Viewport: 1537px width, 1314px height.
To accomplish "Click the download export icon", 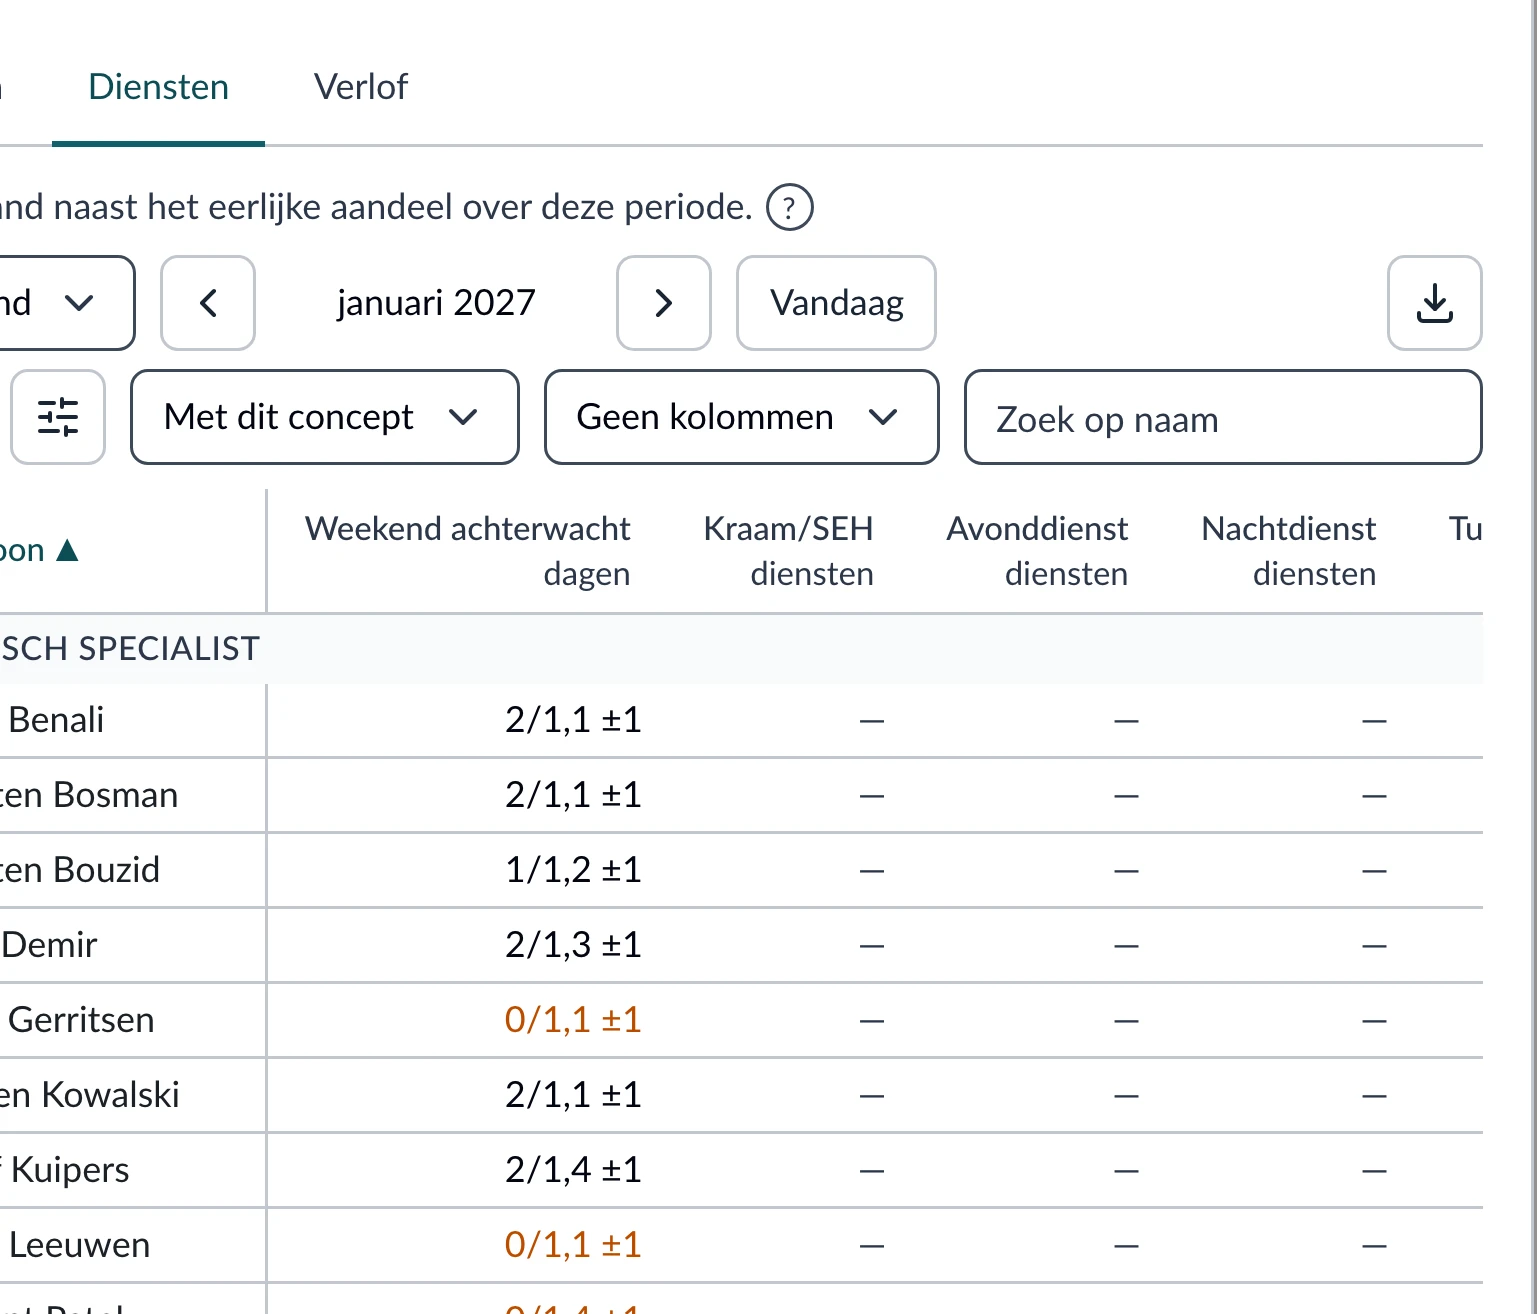I will click(x=1435, y=303).
